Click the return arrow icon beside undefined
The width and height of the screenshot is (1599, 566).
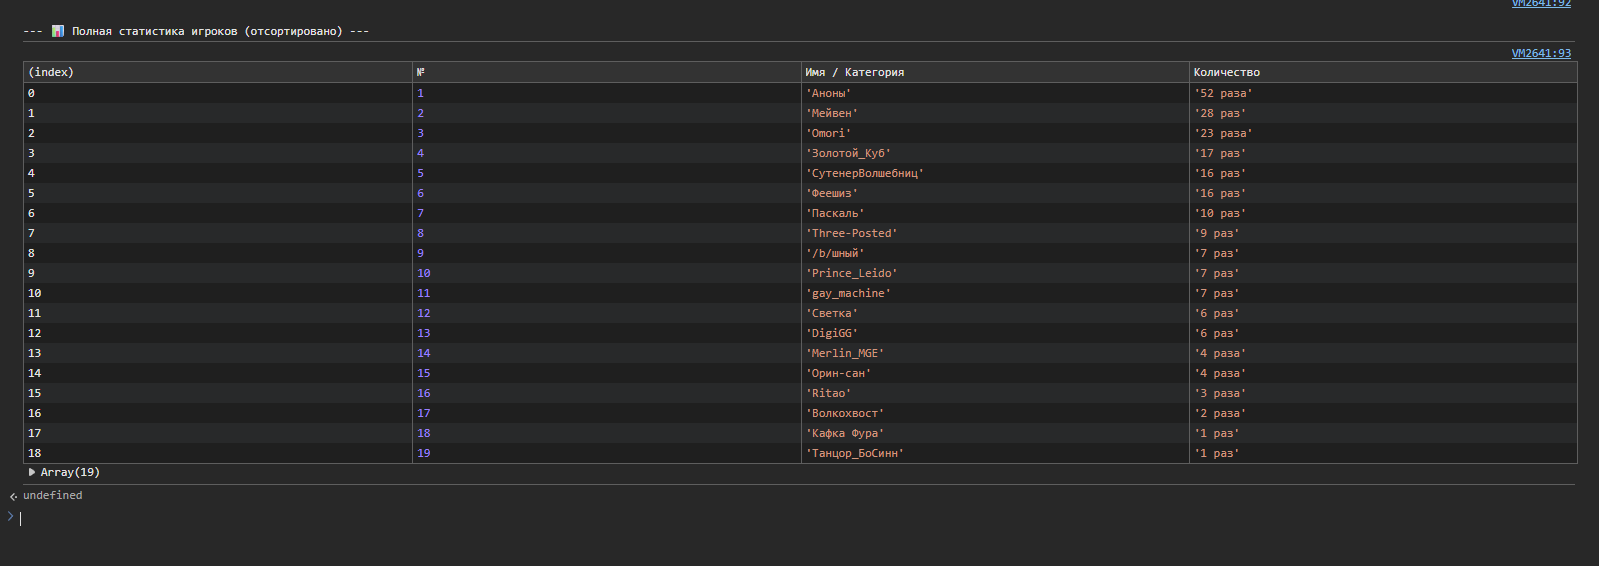click(x=13, y=496)
